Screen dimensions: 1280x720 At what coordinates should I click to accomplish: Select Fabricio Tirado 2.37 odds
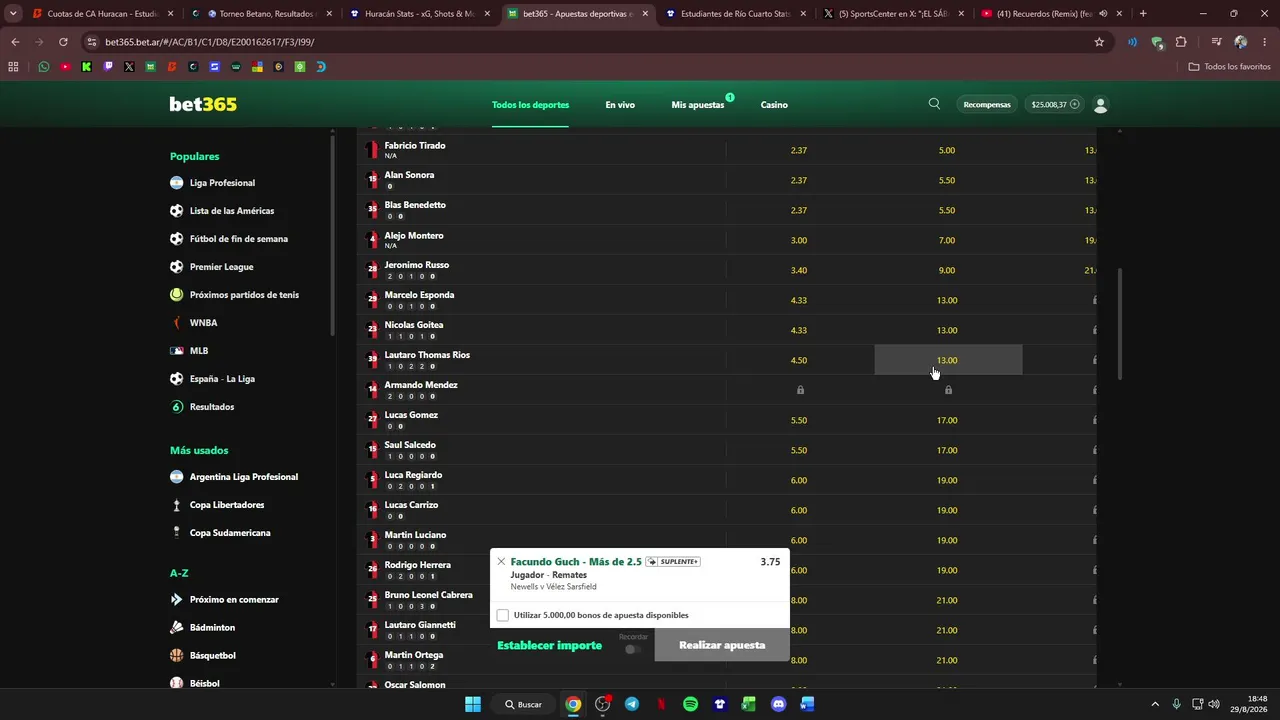[799, 150]
